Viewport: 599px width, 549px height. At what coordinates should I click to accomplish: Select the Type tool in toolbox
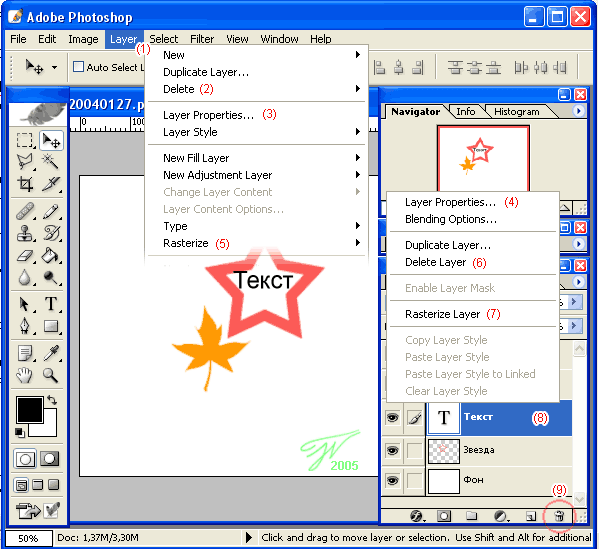[x=51, y=304]
